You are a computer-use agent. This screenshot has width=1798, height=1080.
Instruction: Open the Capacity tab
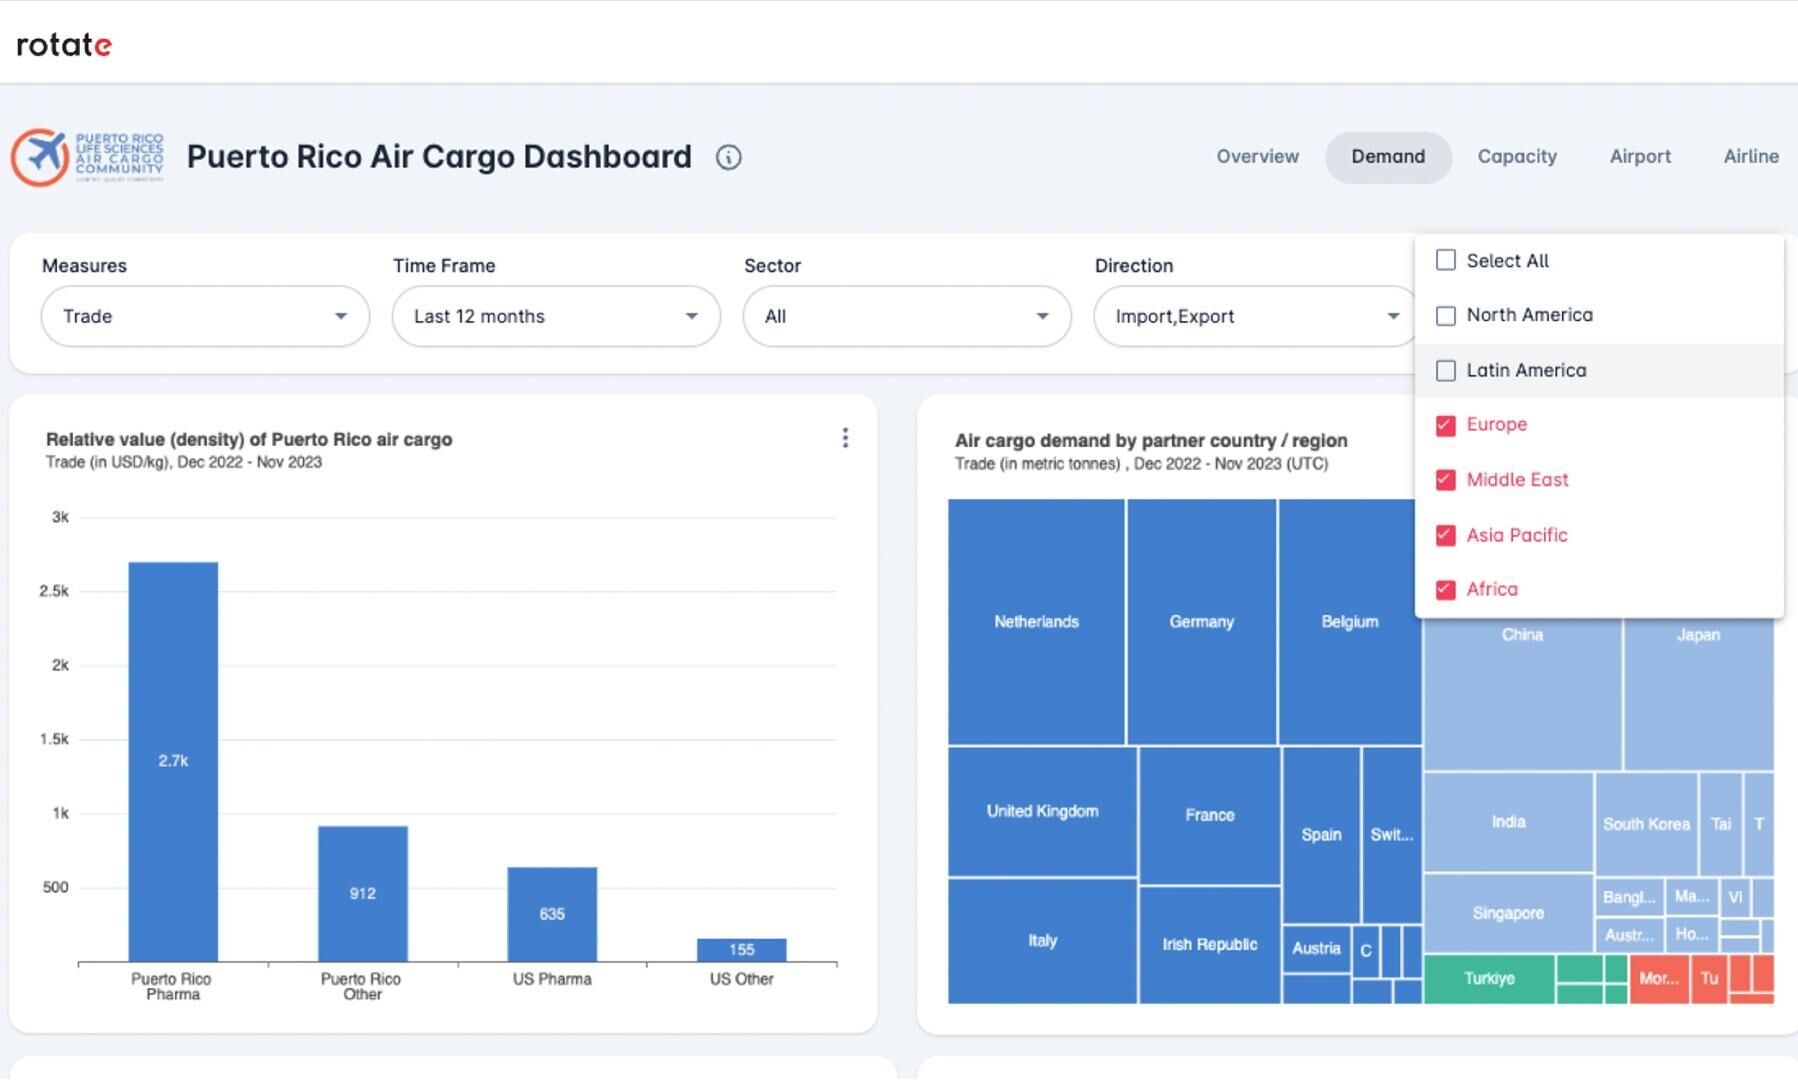point(1516,157)
